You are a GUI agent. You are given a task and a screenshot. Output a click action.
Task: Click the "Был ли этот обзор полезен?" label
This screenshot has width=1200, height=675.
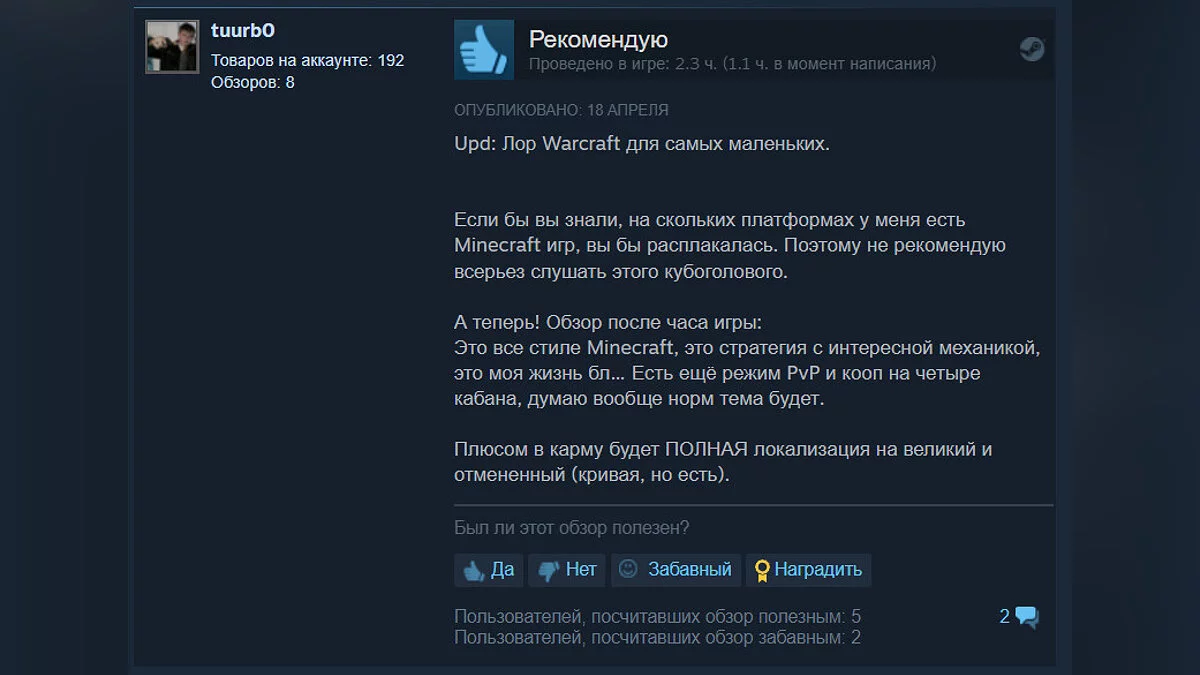pos(572,528)
